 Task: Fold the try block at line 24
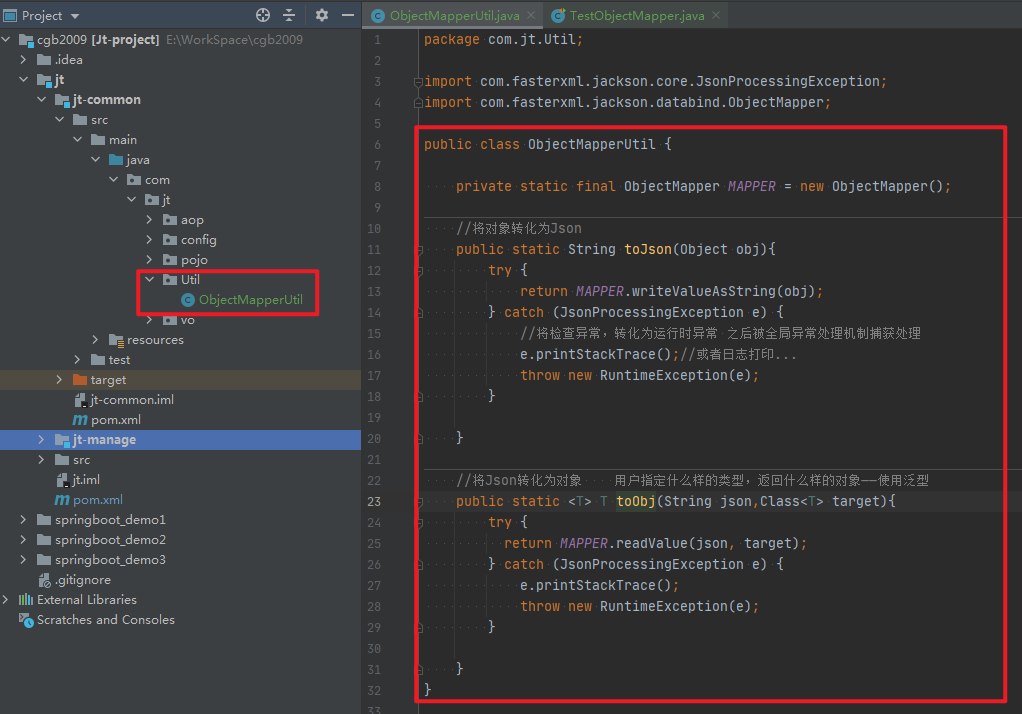pyautogui.click(x=419, y=522)
